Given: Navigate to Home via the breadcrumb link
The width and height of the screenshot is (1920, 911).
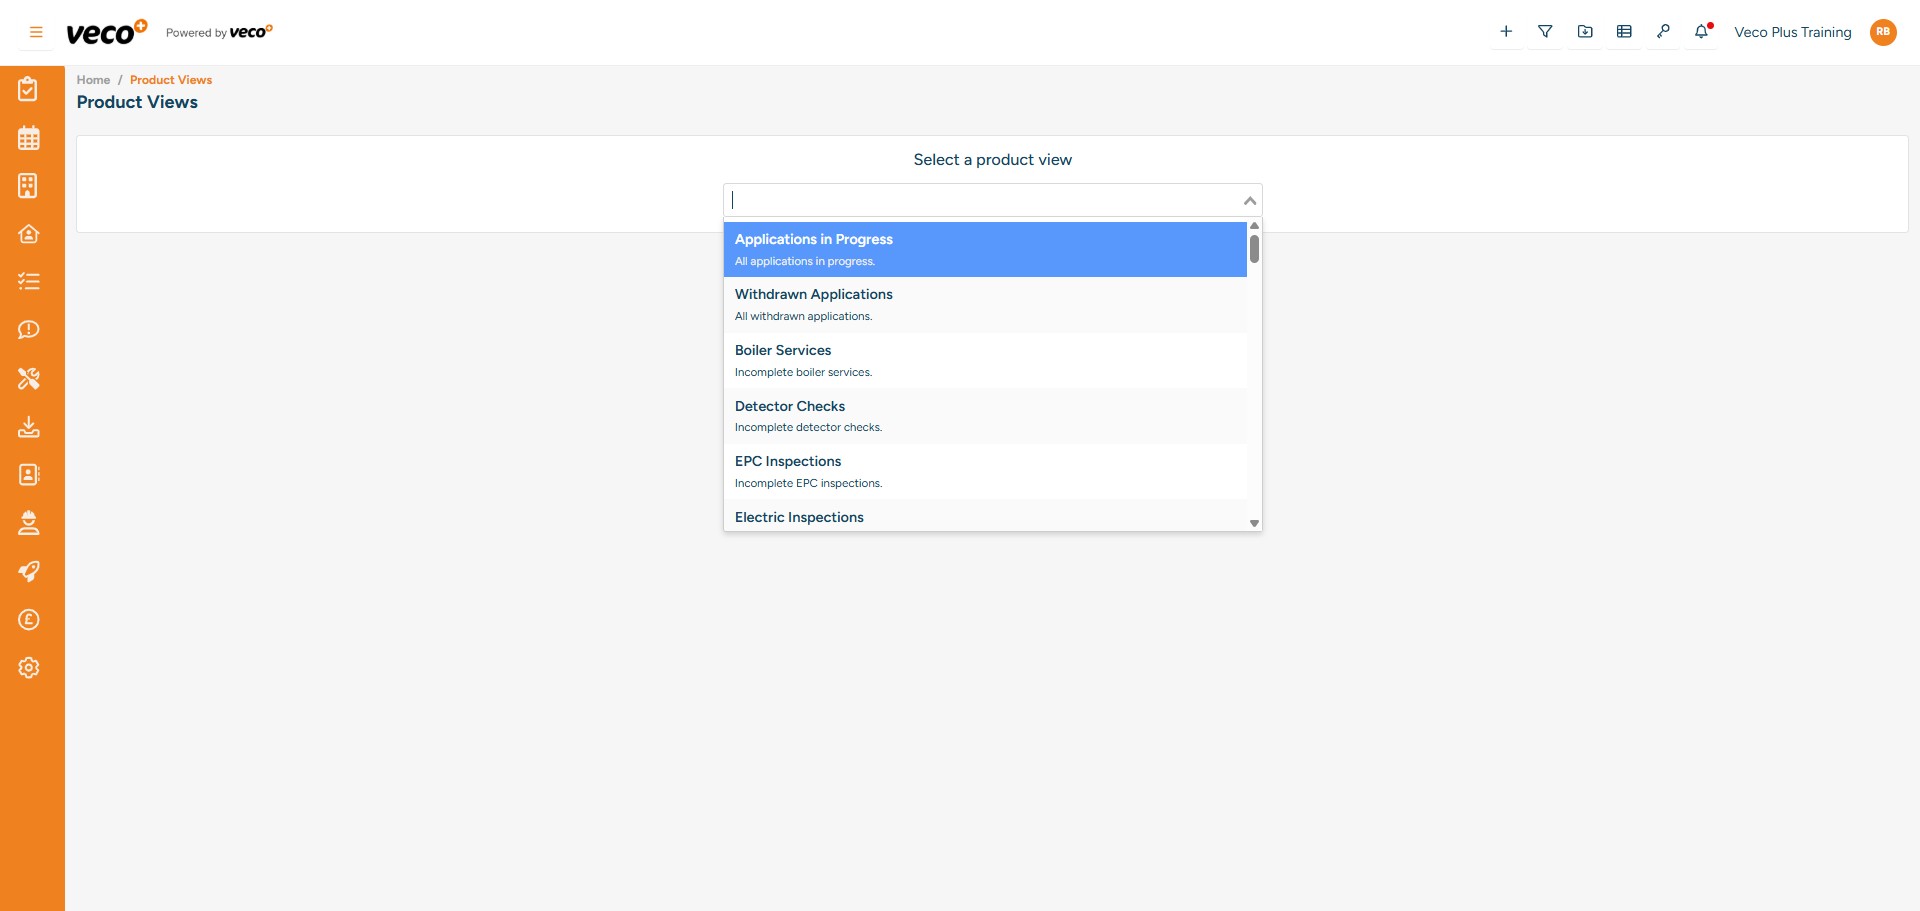Looking at the screenshot, I should (93, 79).
